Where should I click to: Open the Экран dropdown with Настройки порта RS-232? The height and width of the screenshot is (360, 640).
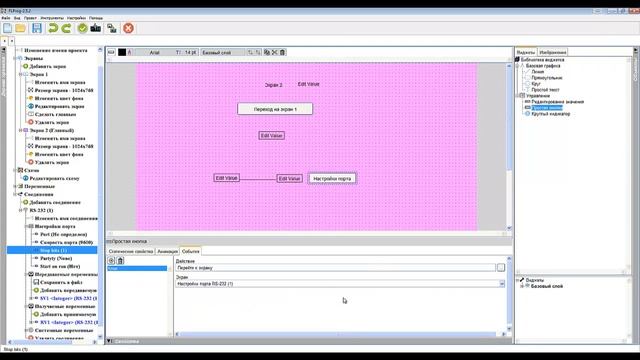click(x=340, y=284)
